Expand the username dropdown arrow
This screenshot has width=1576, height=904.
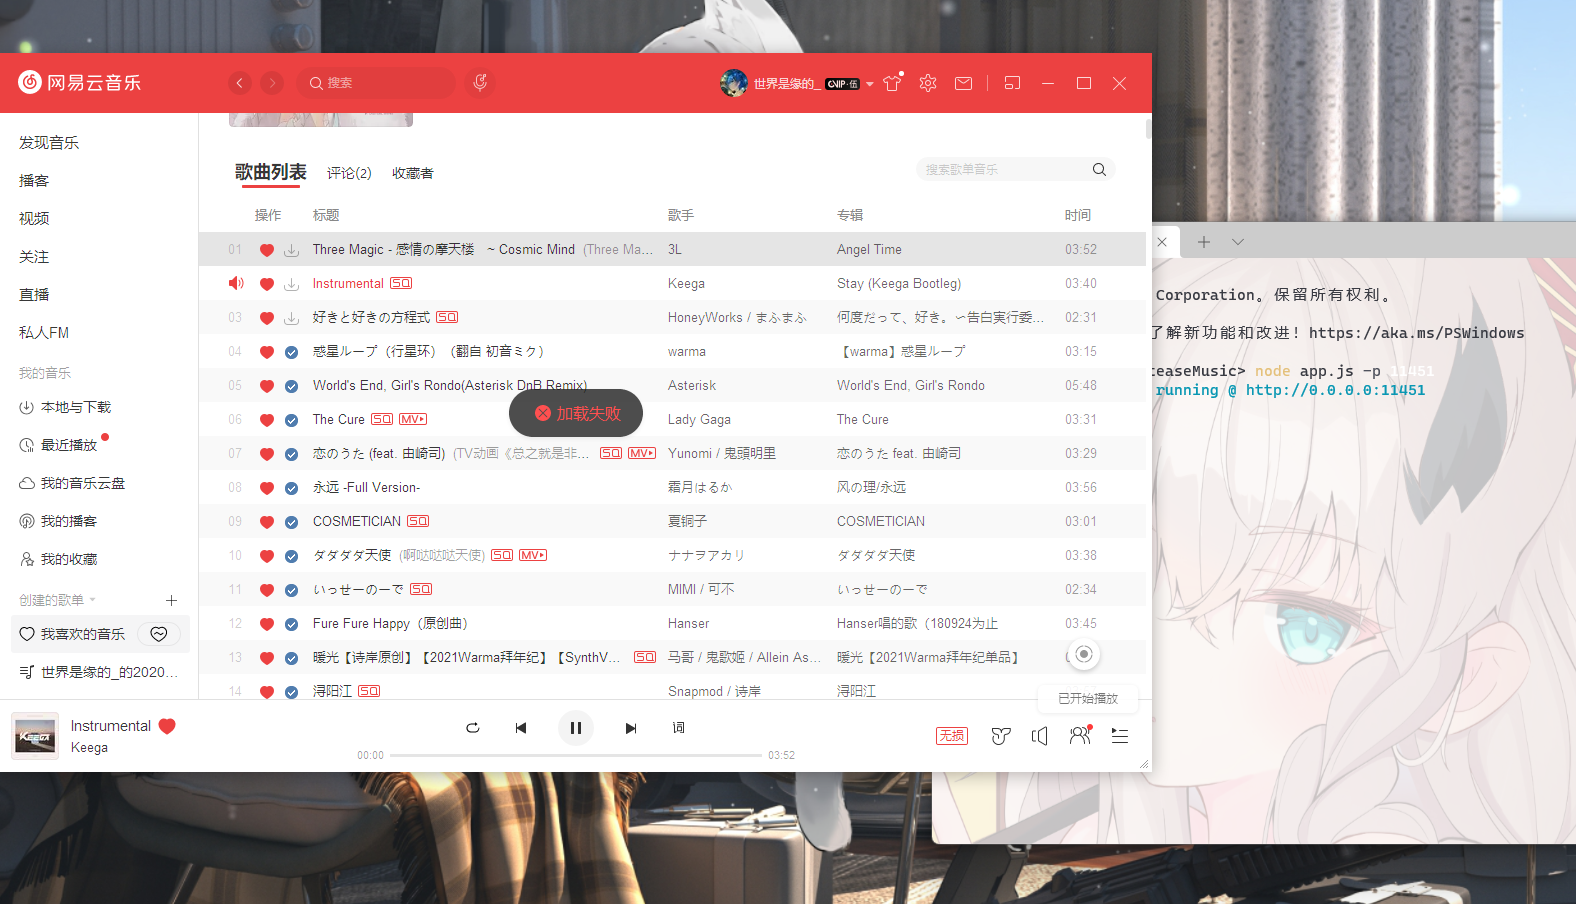pyautogui.click(x=870, y=84)
